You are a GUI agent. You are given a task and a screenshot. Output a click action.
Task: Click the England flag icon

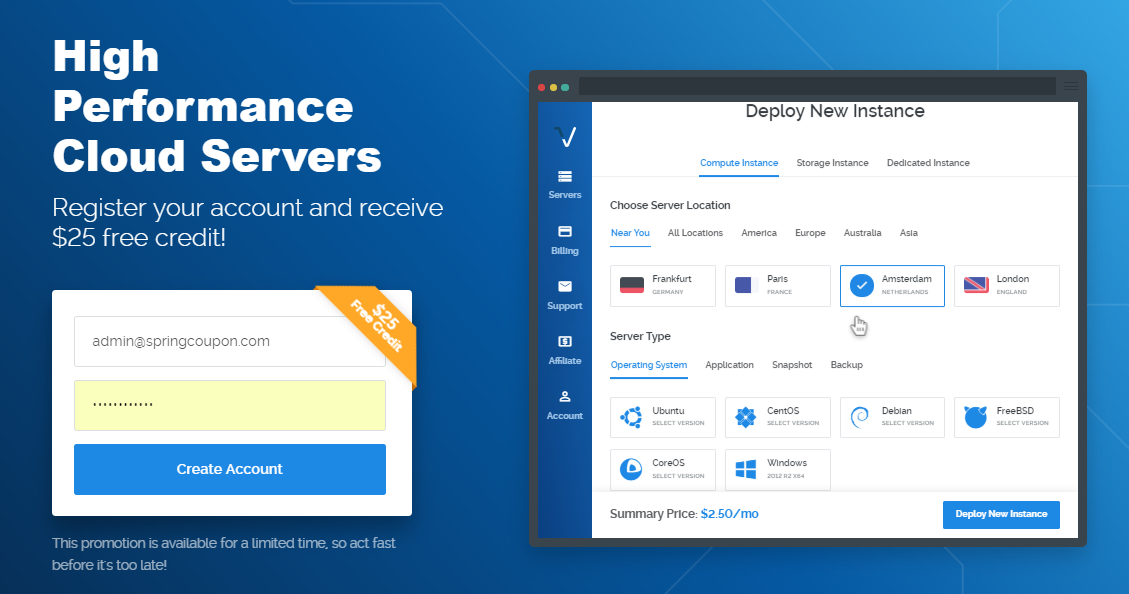click(976, 285)
